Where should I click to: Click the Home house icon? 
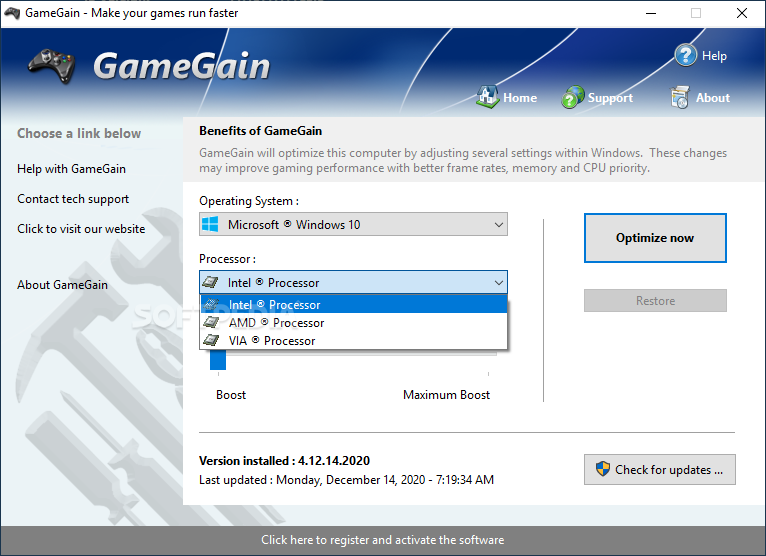(488, 97)
